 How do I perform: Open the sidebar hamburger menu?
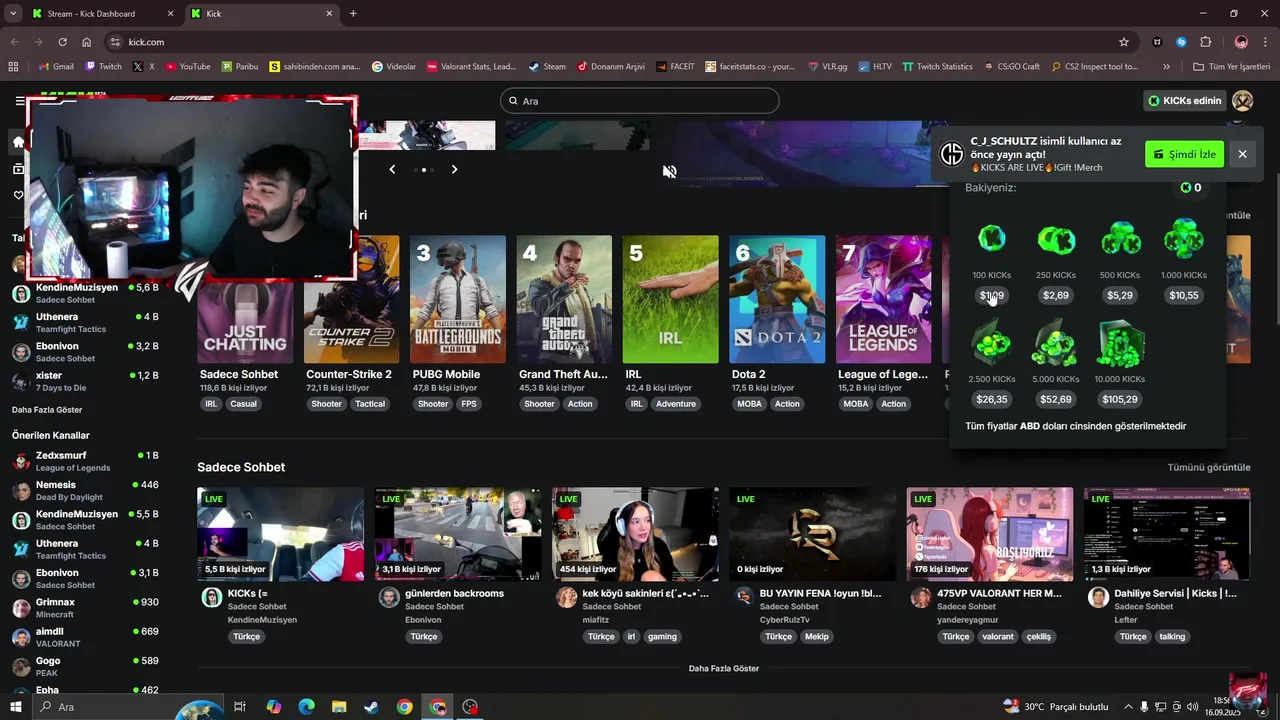(19, 101)
